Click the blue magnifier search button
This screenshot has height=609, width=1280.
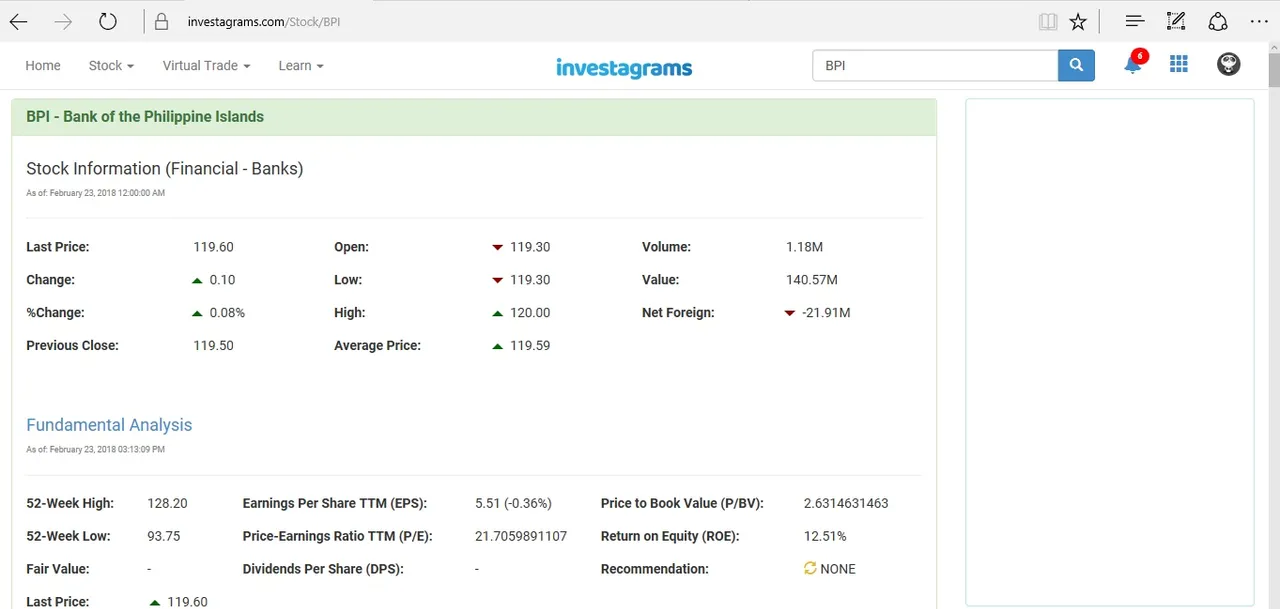tap(1076, 65)
